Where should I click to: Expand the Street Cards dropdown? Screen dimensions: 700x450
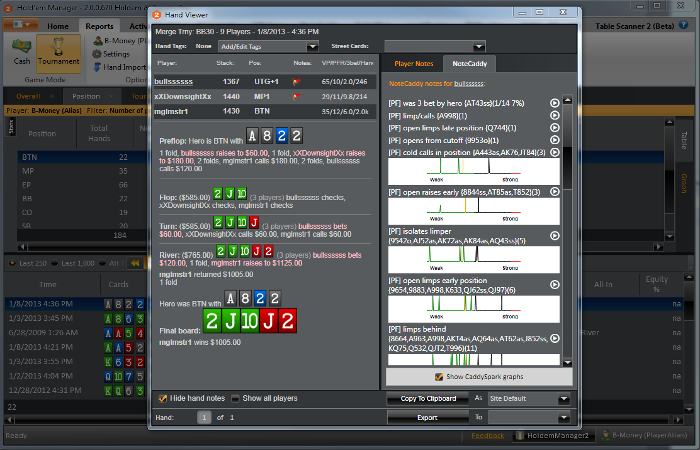click(478, 47)
